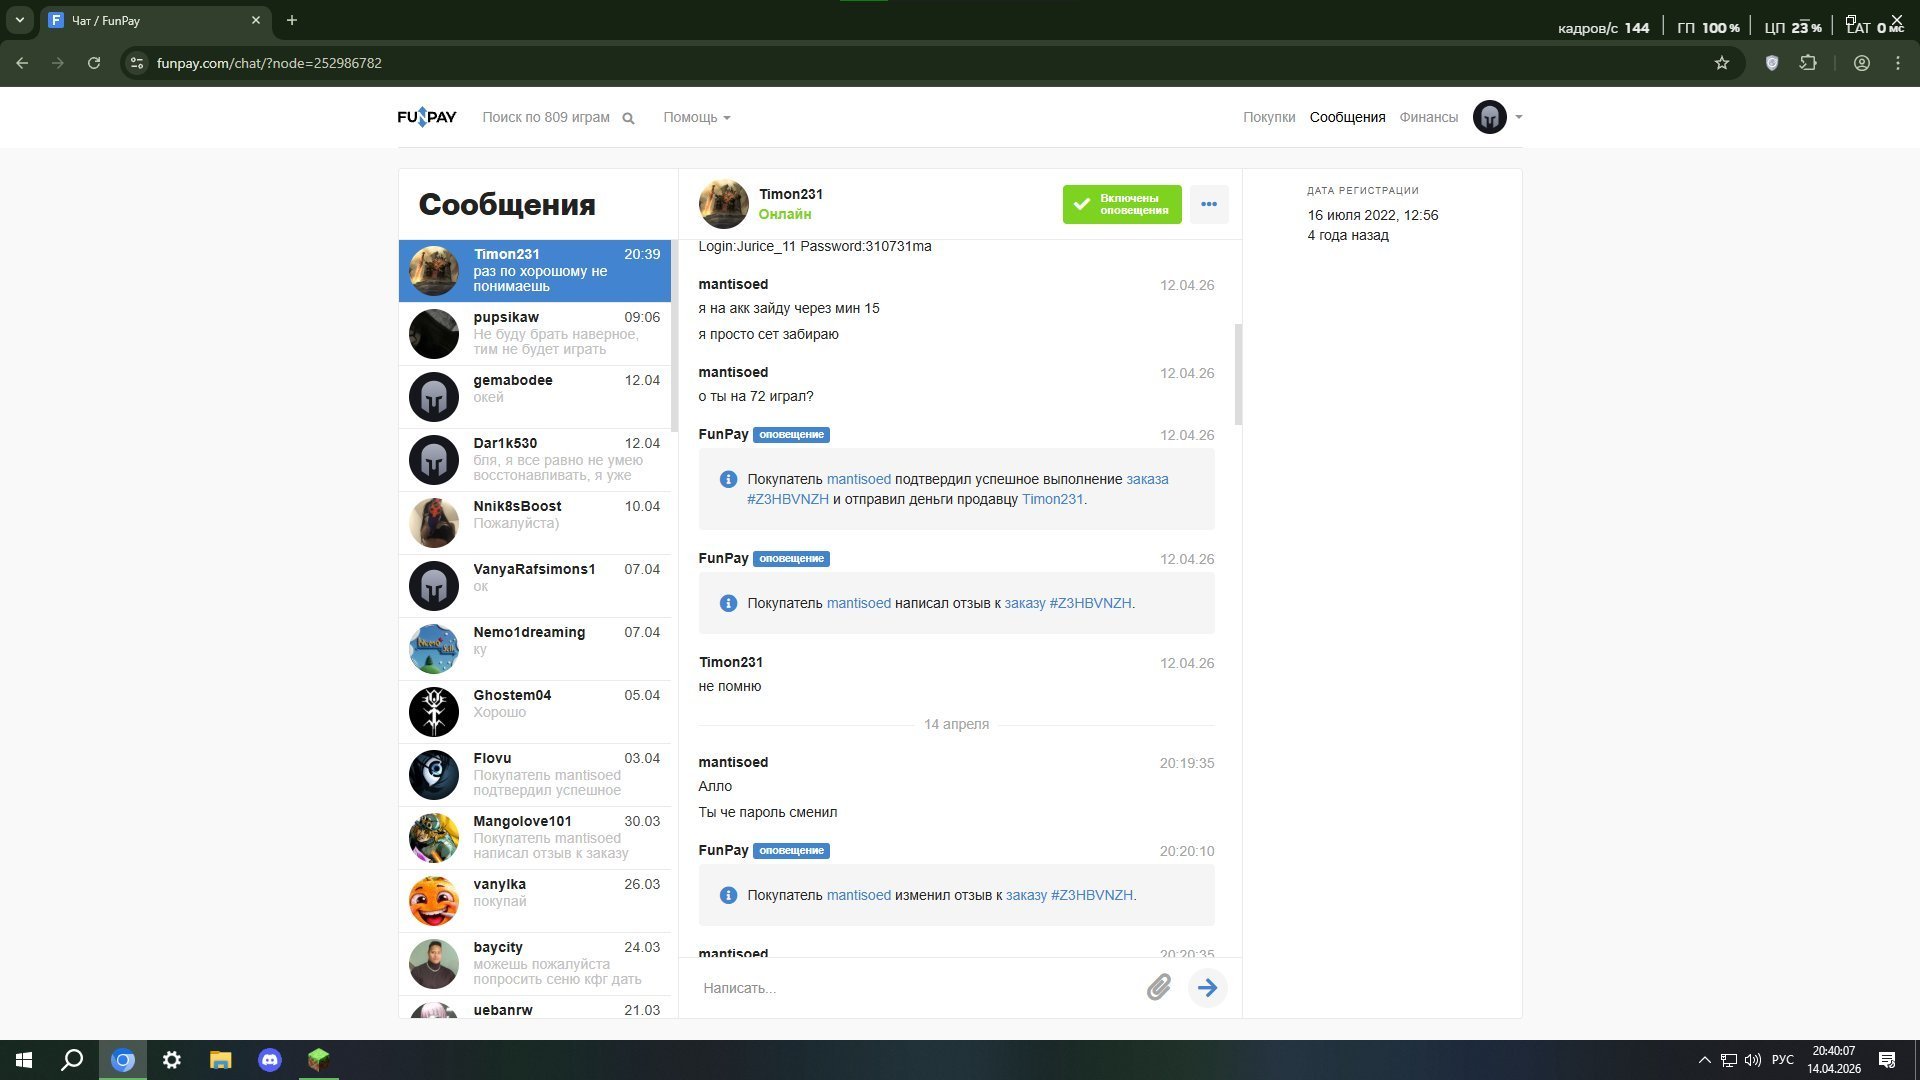The height and width of the screenshot is (1080, 1920).
Task: Click the search magnifier next to game search
Action: pyautogui.click(x=628, y=118)
